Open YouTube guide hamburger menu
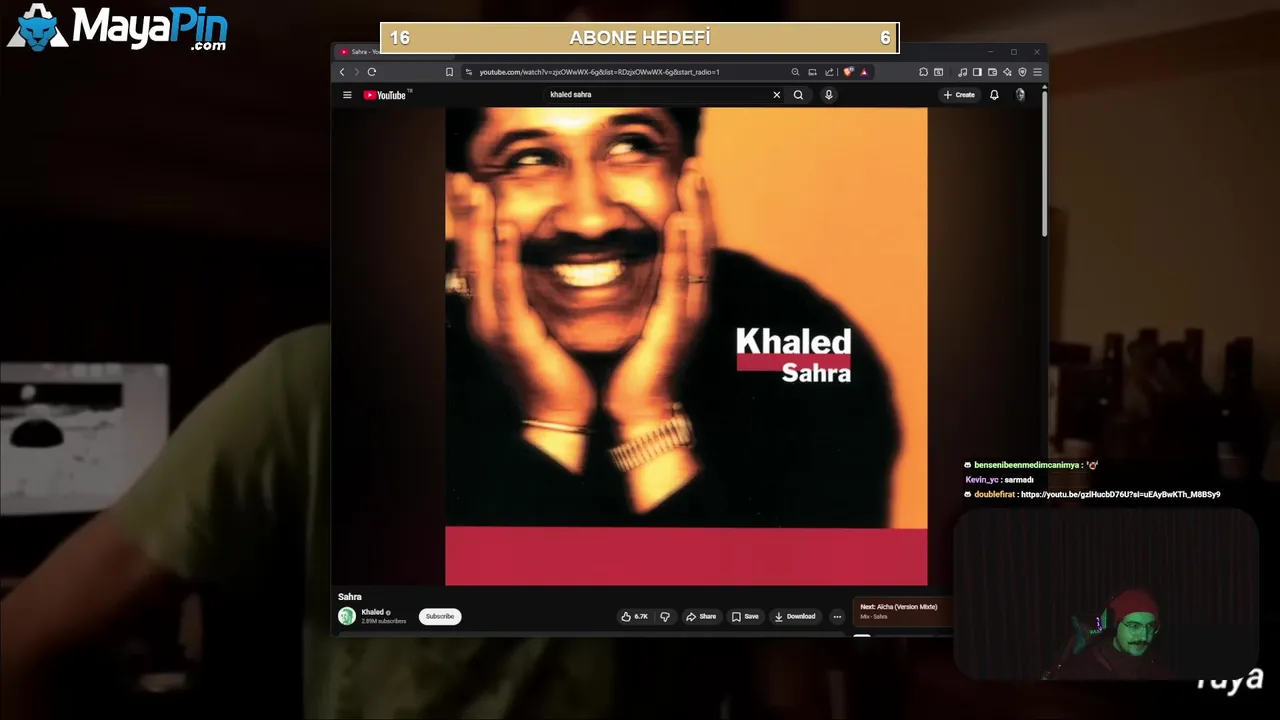This screenshot has width=1280, height=720. click(x=347, y=95)
